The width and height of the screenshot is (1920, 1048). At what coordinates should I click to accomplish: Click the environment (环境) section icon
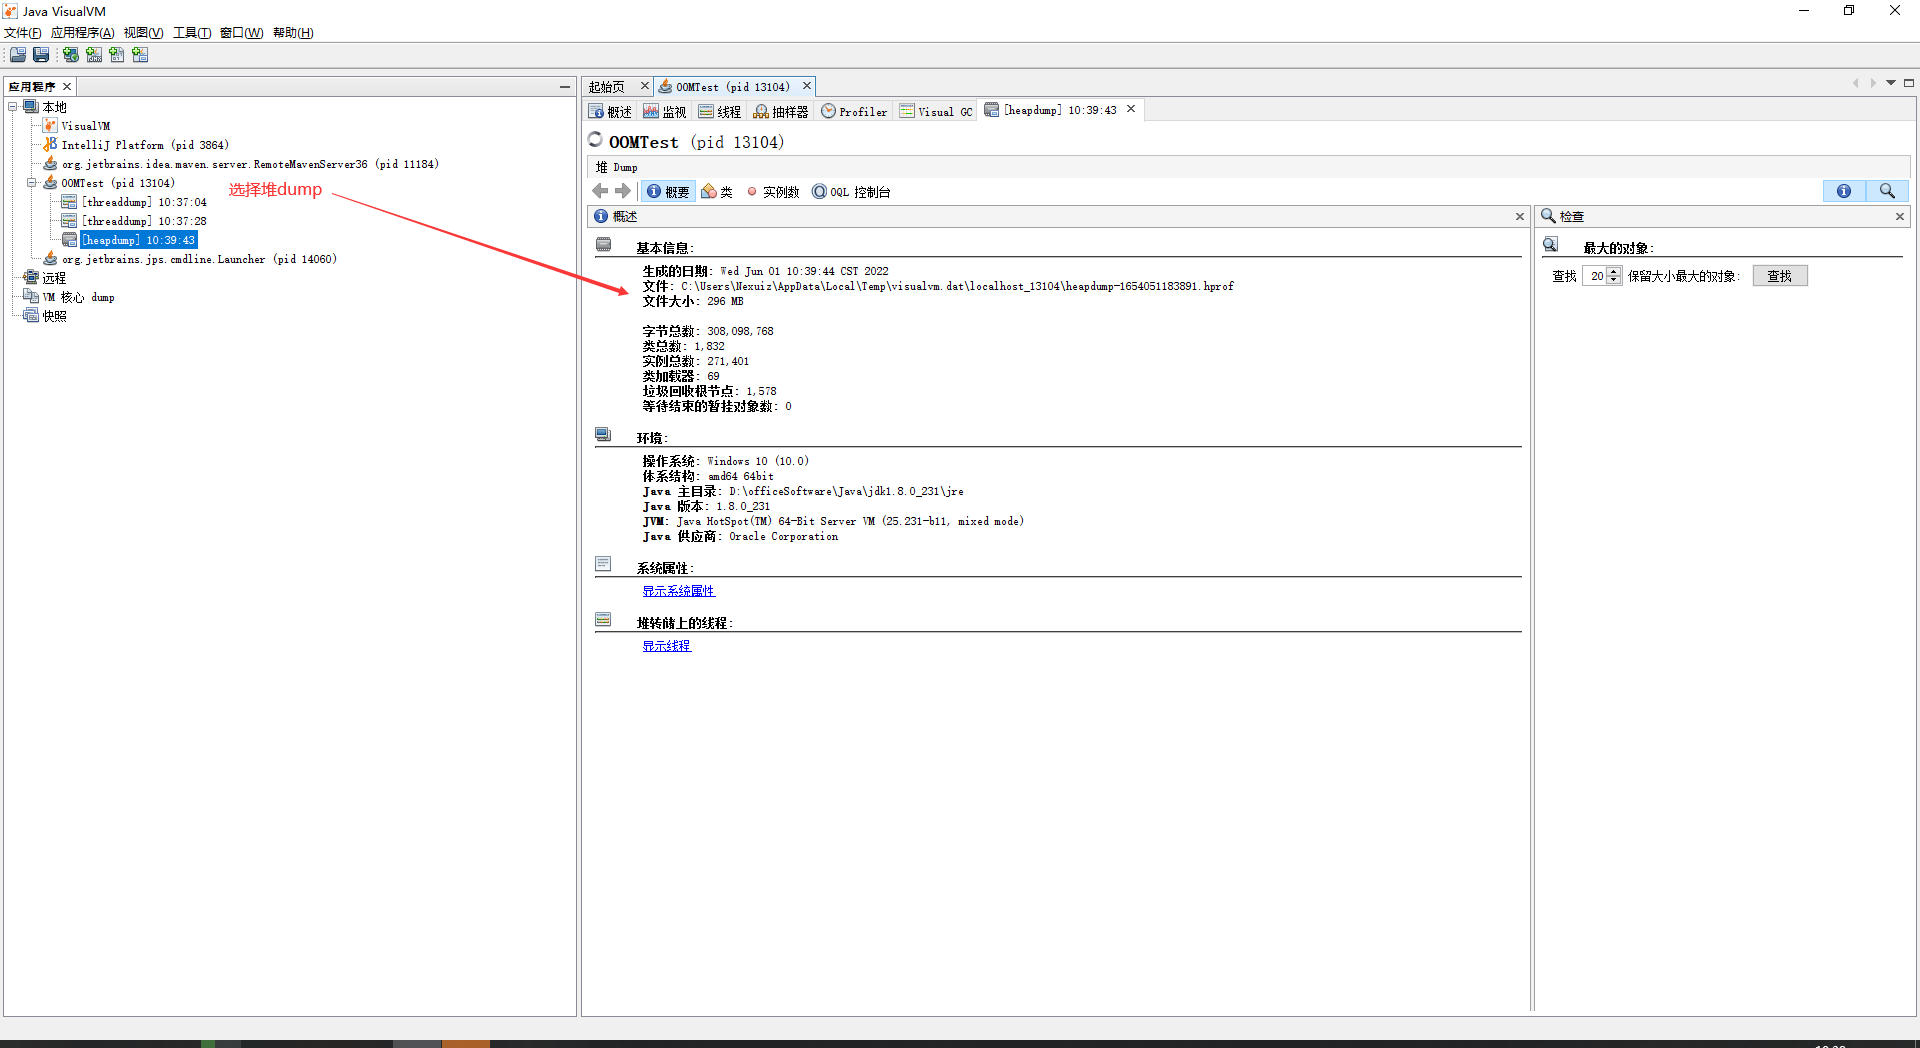point(604,434)
